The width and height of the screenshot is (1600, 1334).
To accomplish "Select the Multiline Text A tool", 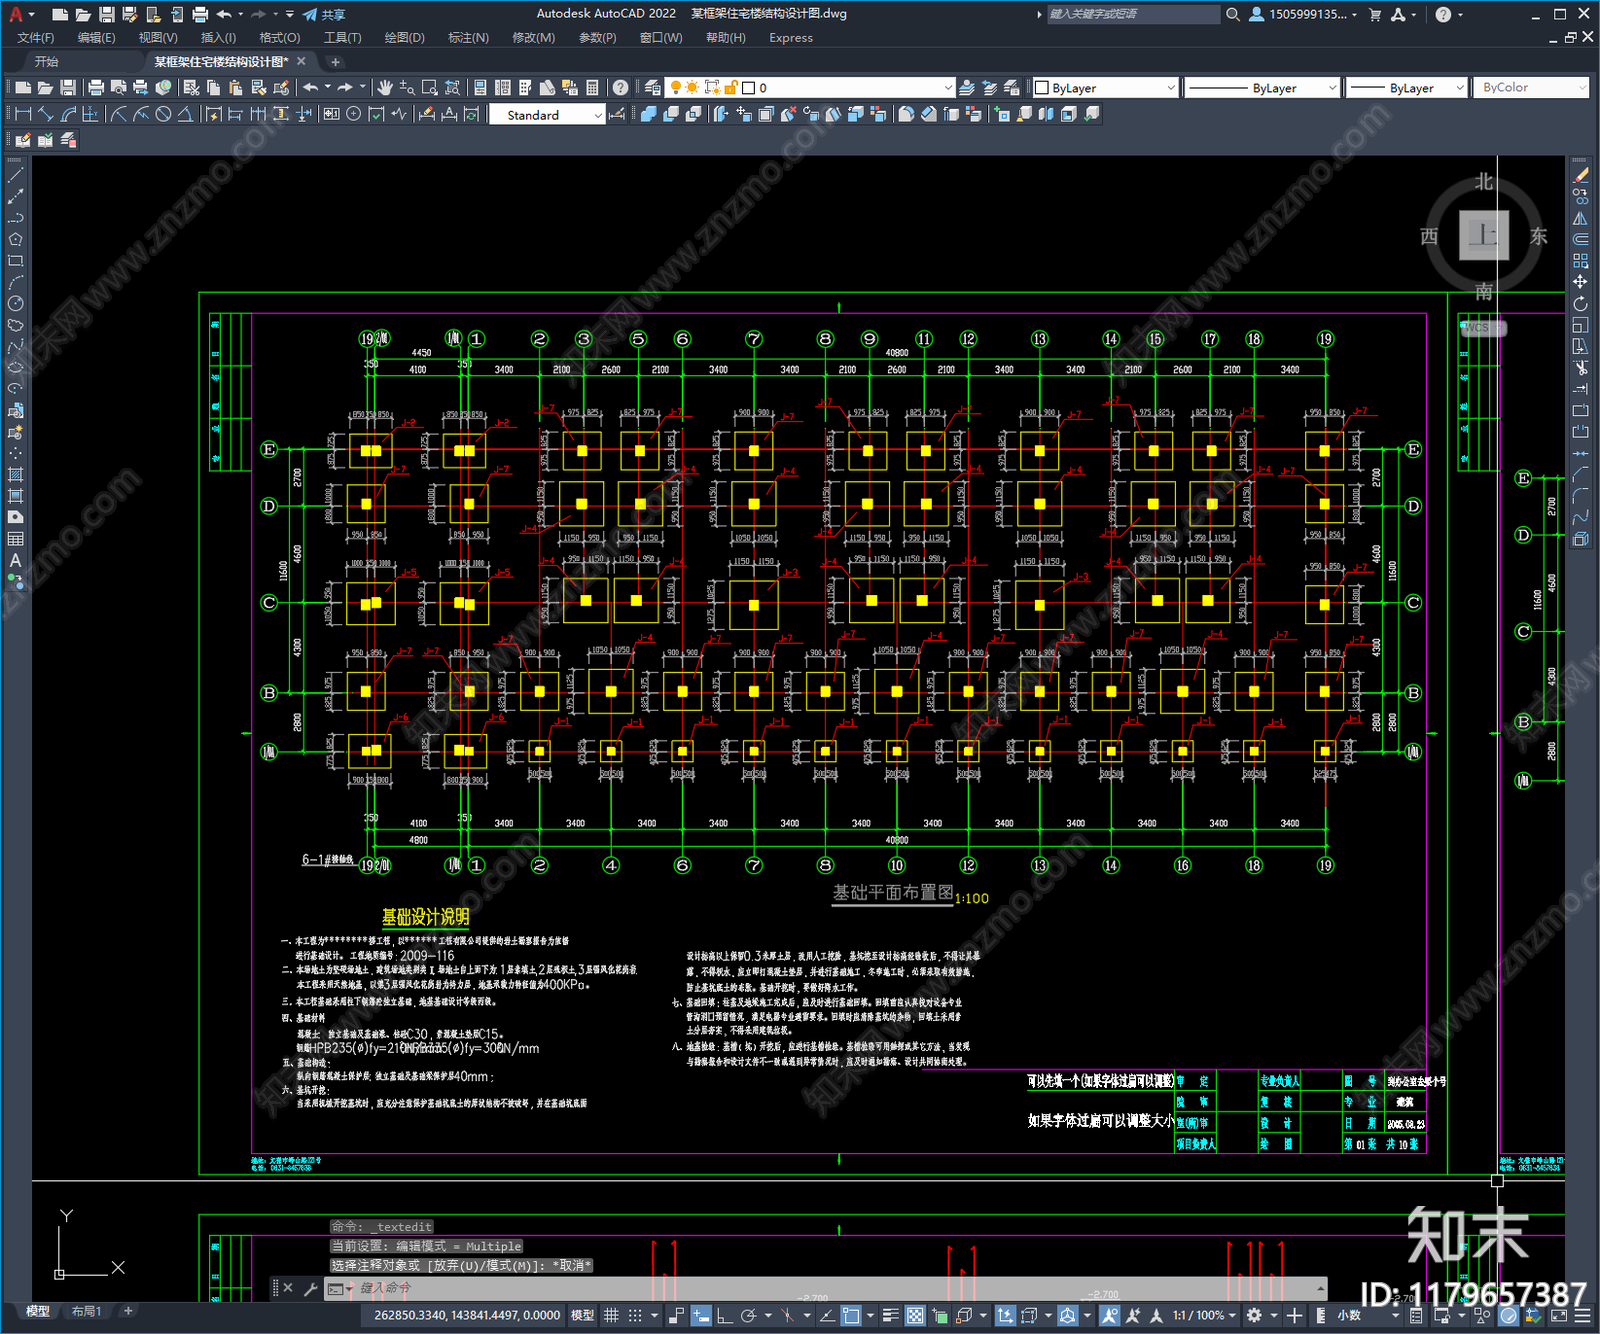I will click(x=15, y=561).
